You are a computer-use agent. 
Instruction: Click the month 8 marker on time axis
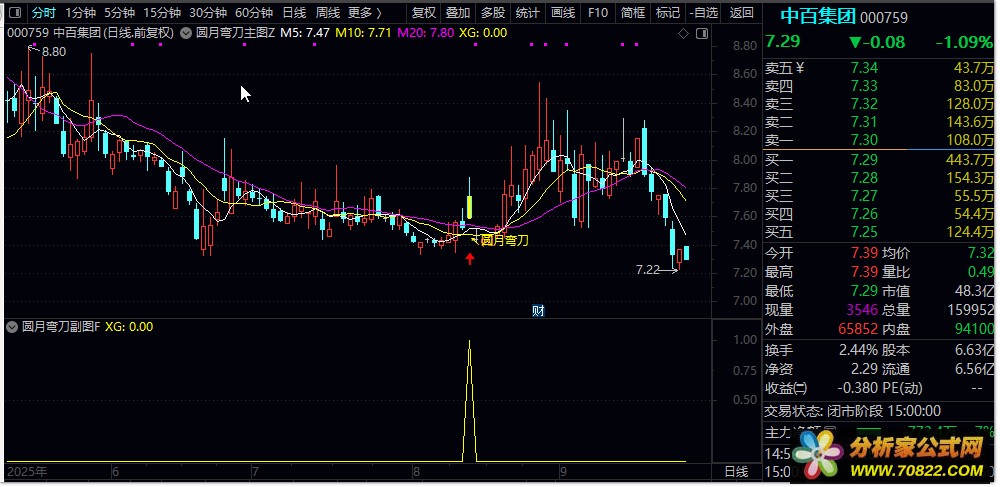pyautogui.click(x=416, y=472)
